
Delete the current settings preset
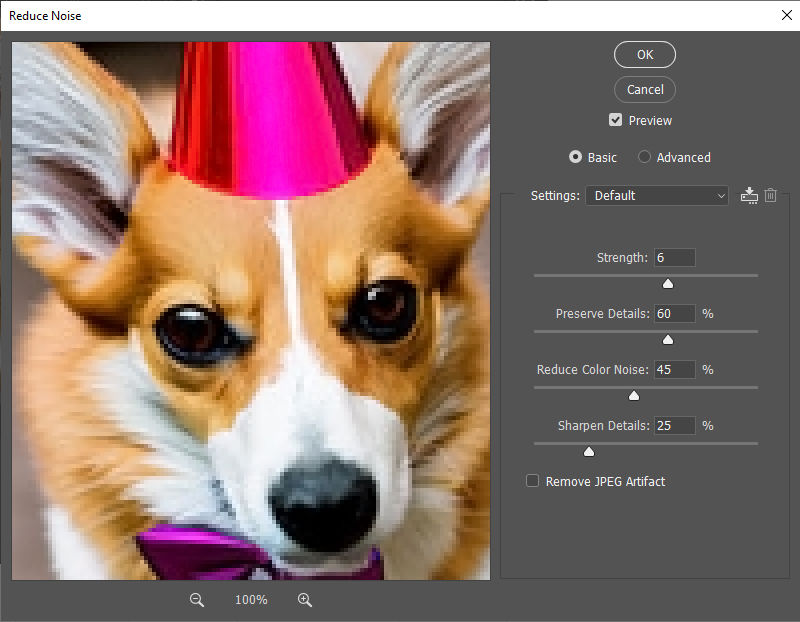tap(770, 195)
